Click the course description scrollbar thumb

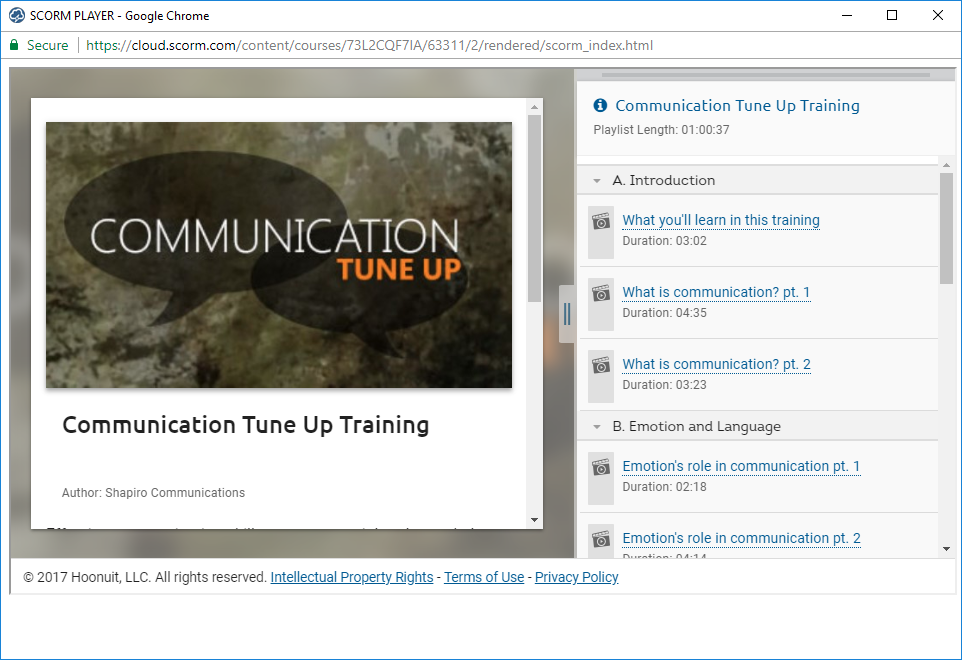click(534, 209)
